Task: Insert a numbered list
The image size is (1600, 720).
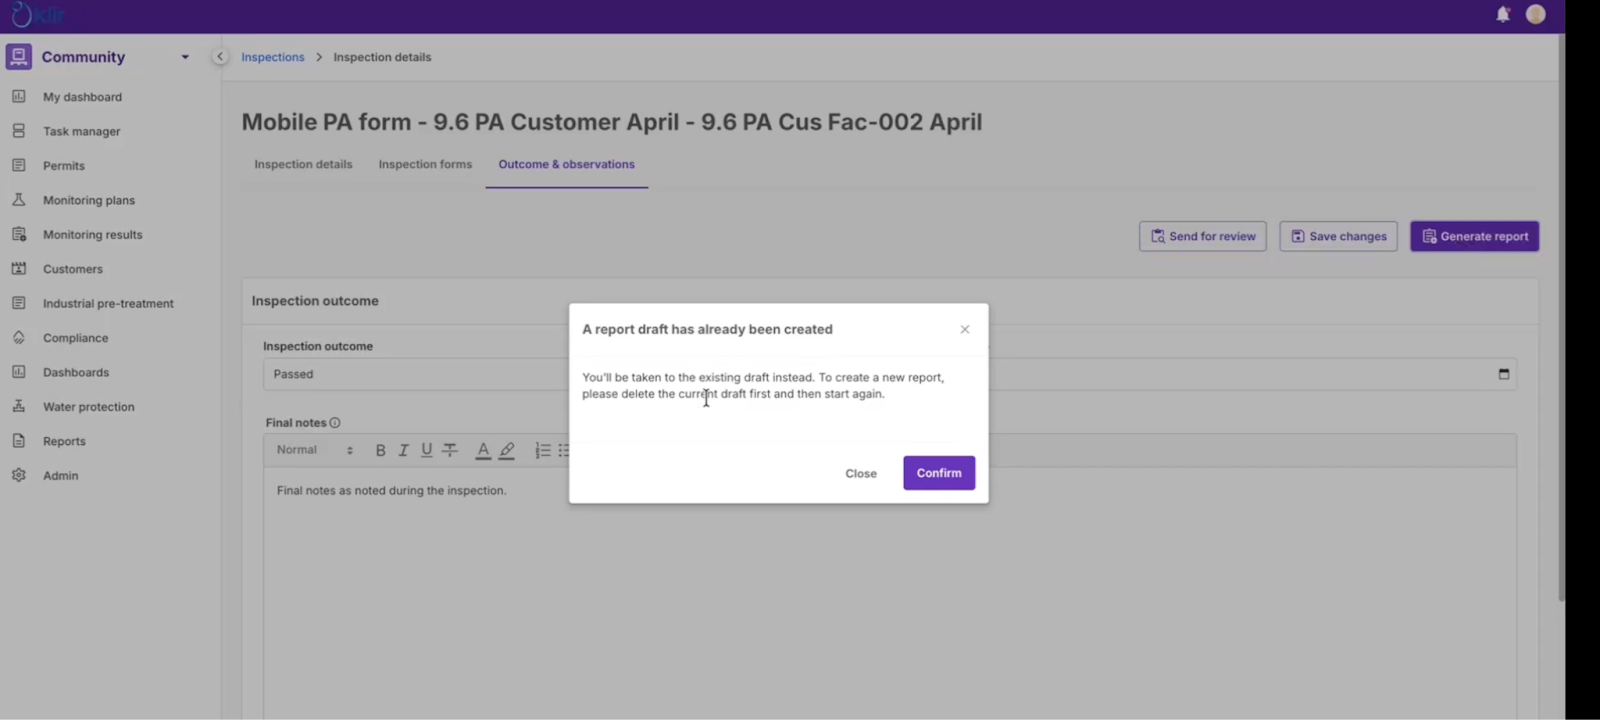Action: (x=542, y=450)
